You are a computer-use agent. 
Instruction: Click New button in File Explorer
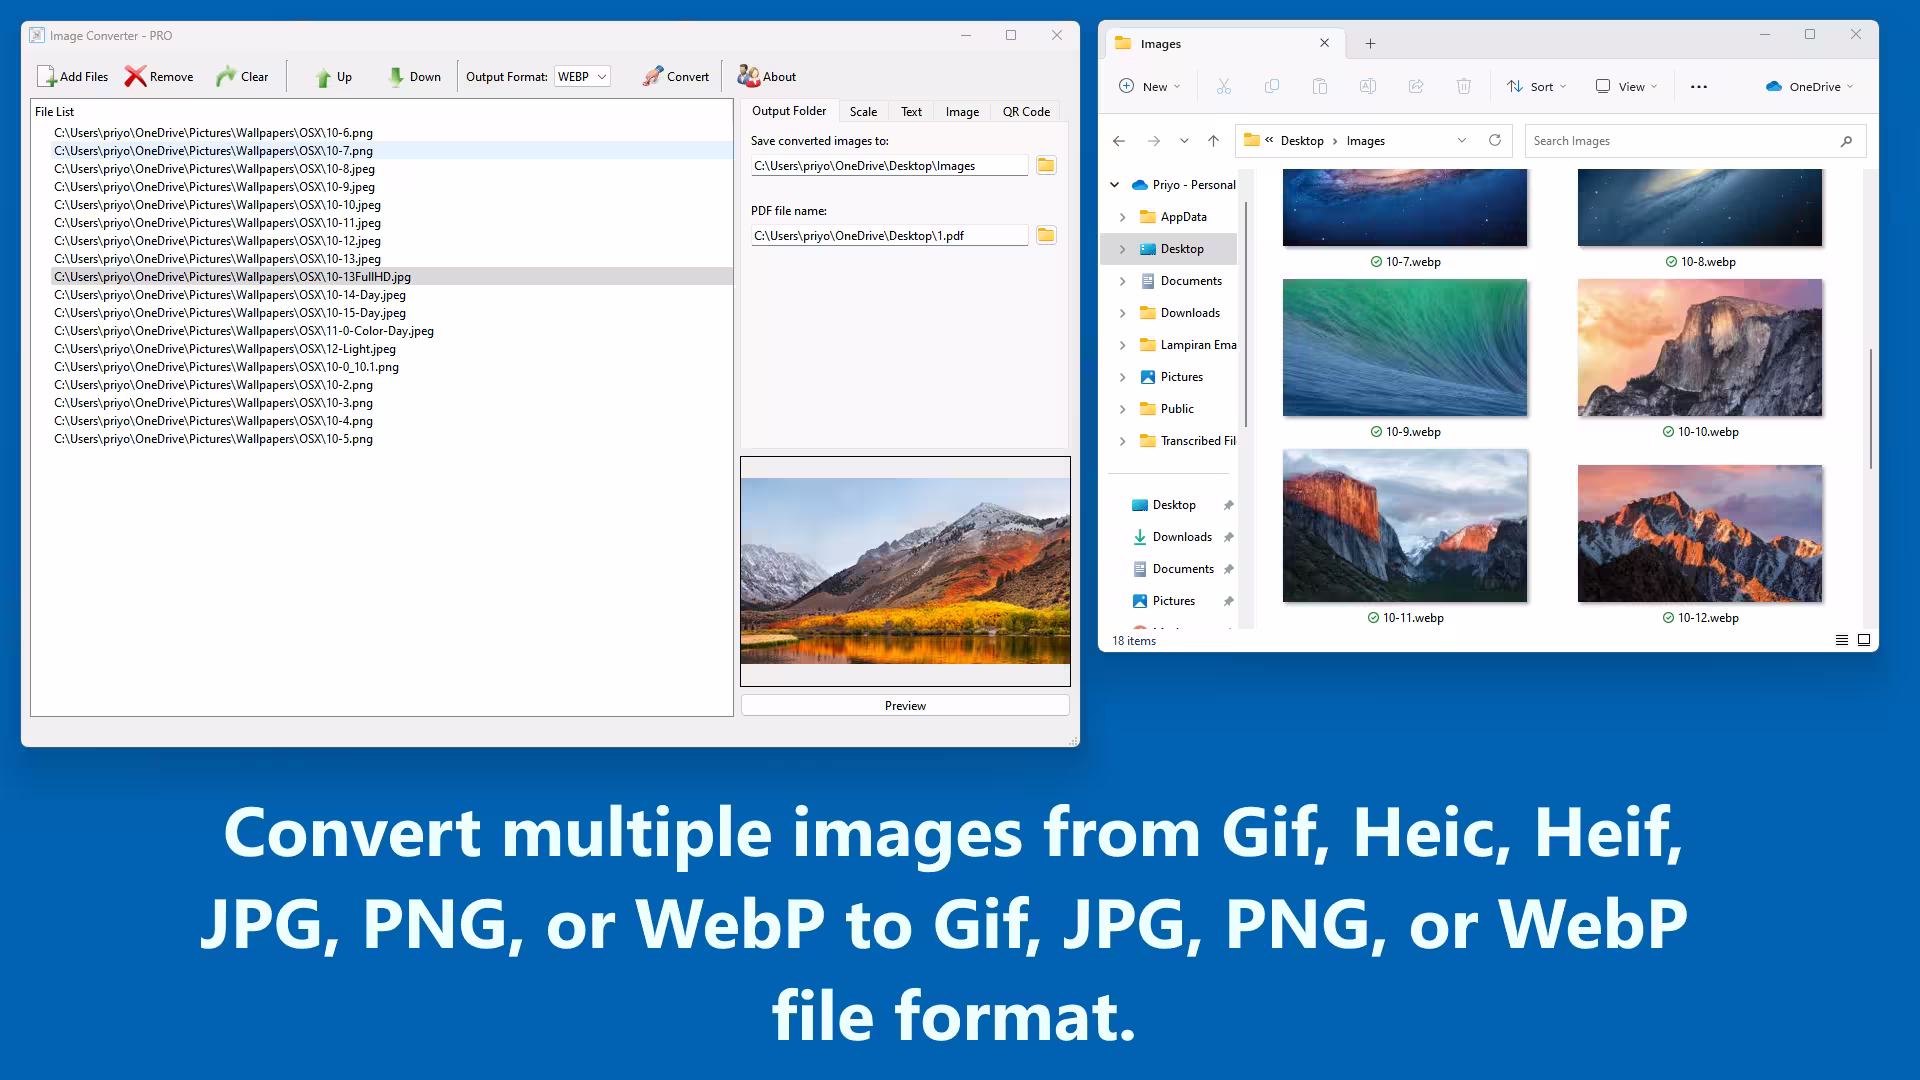point(1149,86)
